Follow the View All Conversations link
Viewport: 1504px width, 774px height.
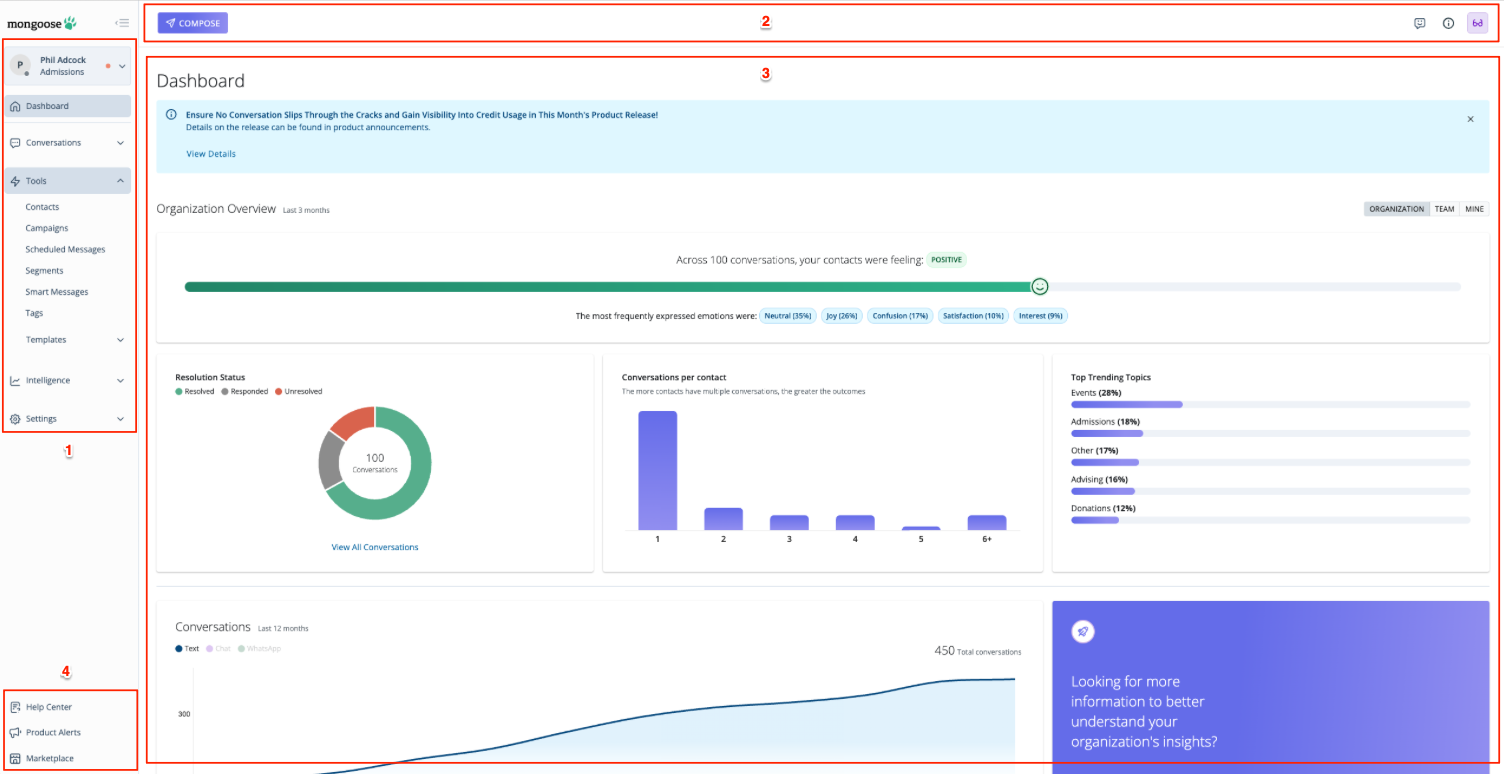[375, 547]
